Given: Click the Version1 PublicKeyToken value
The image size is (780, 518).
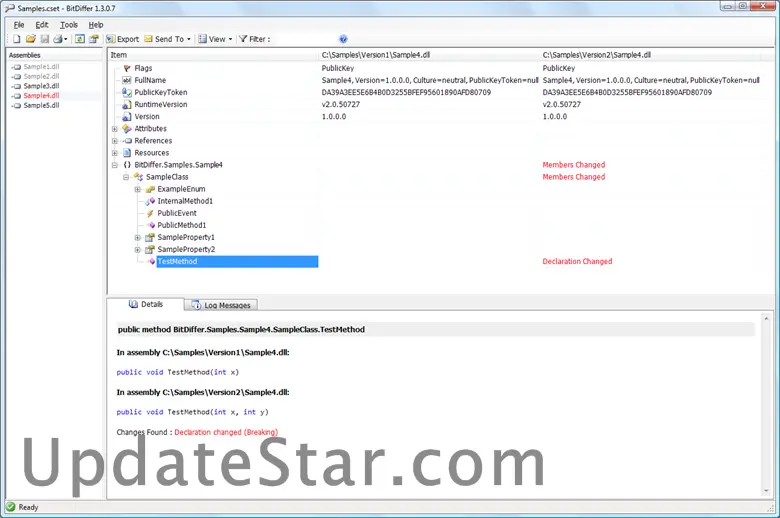Looking at the screenshot, I should pos(406,92).
